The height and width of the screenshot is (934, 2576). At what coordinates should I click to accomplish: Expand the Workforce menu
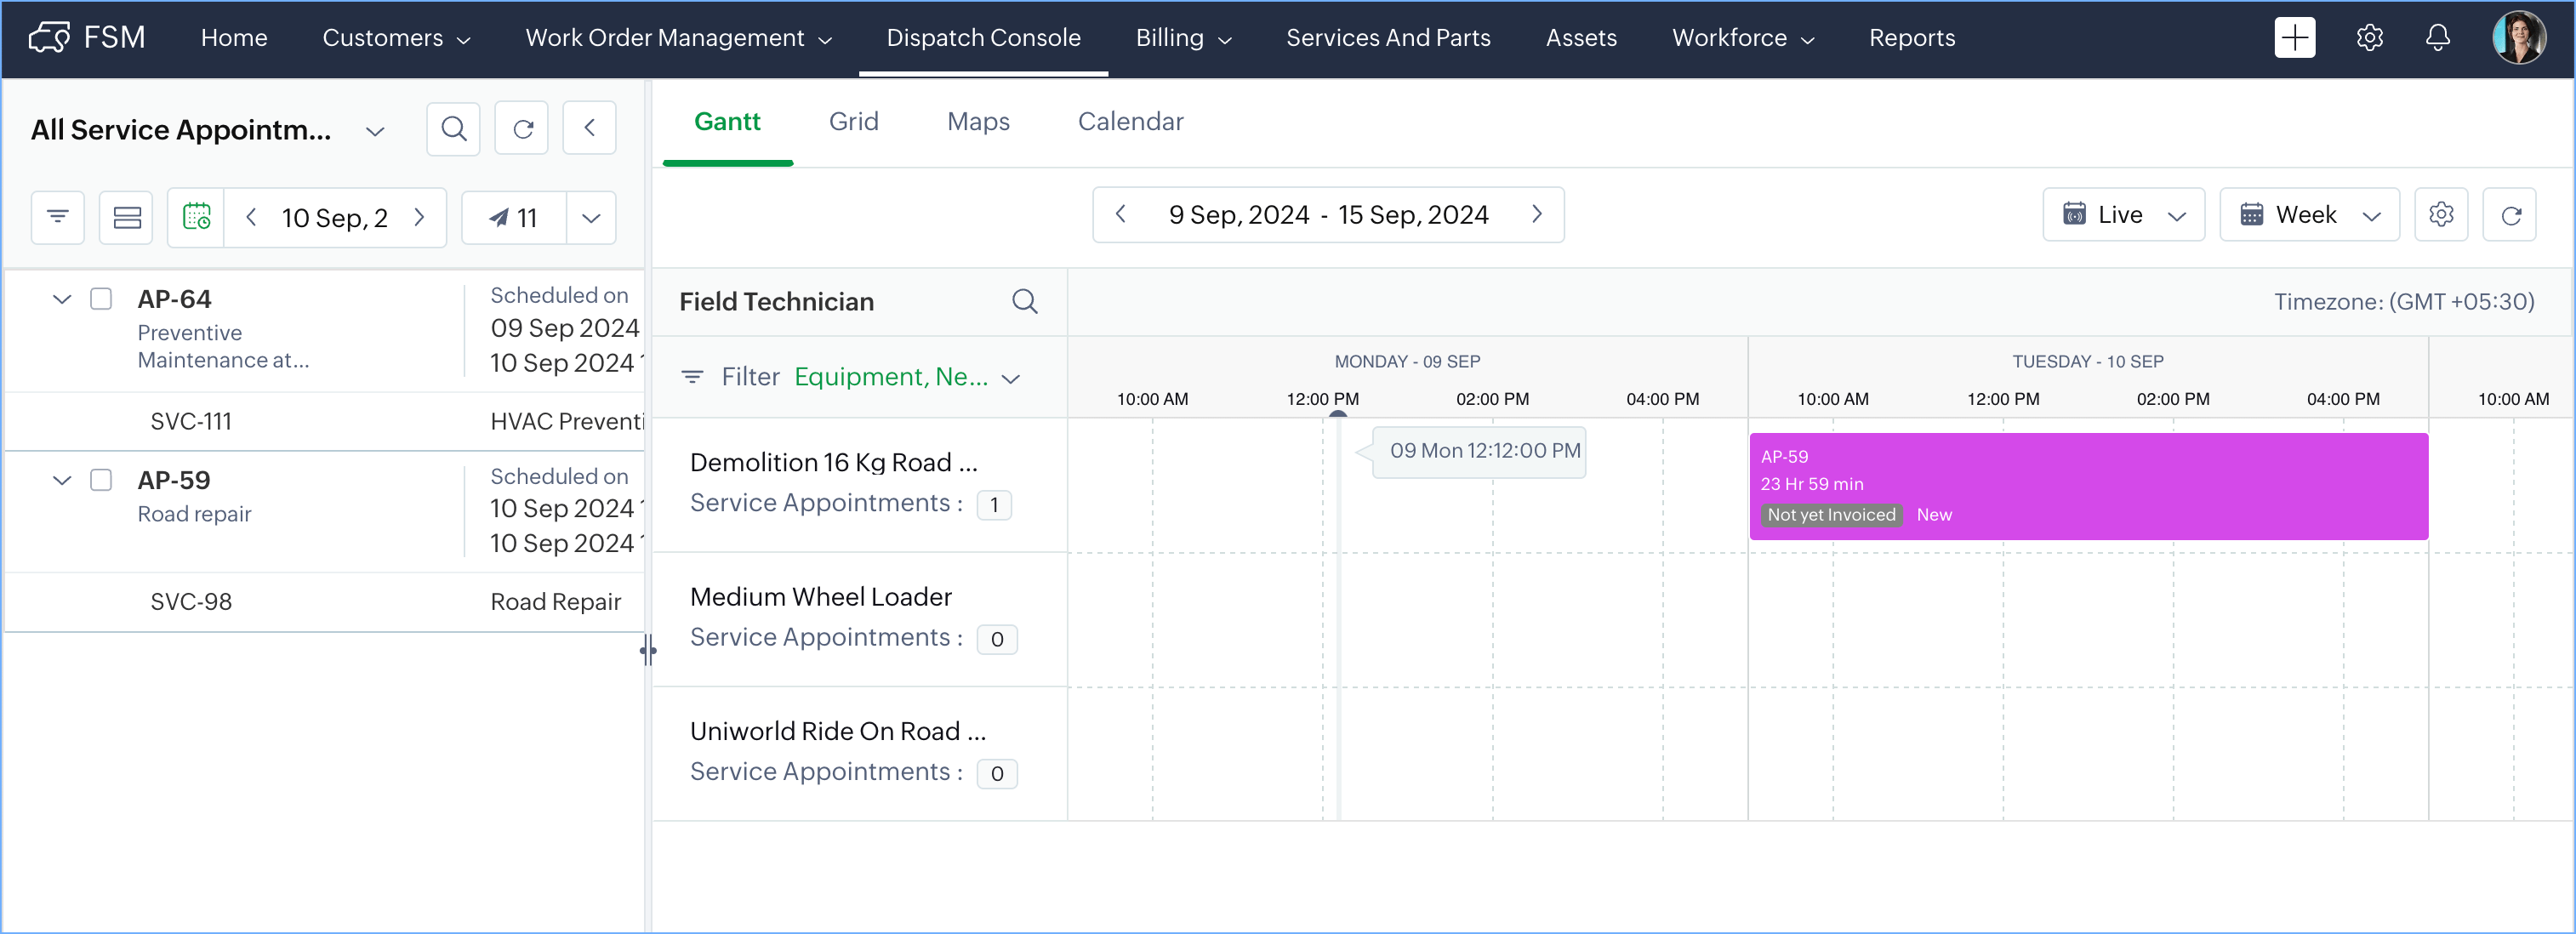[x=1743, y=38]
